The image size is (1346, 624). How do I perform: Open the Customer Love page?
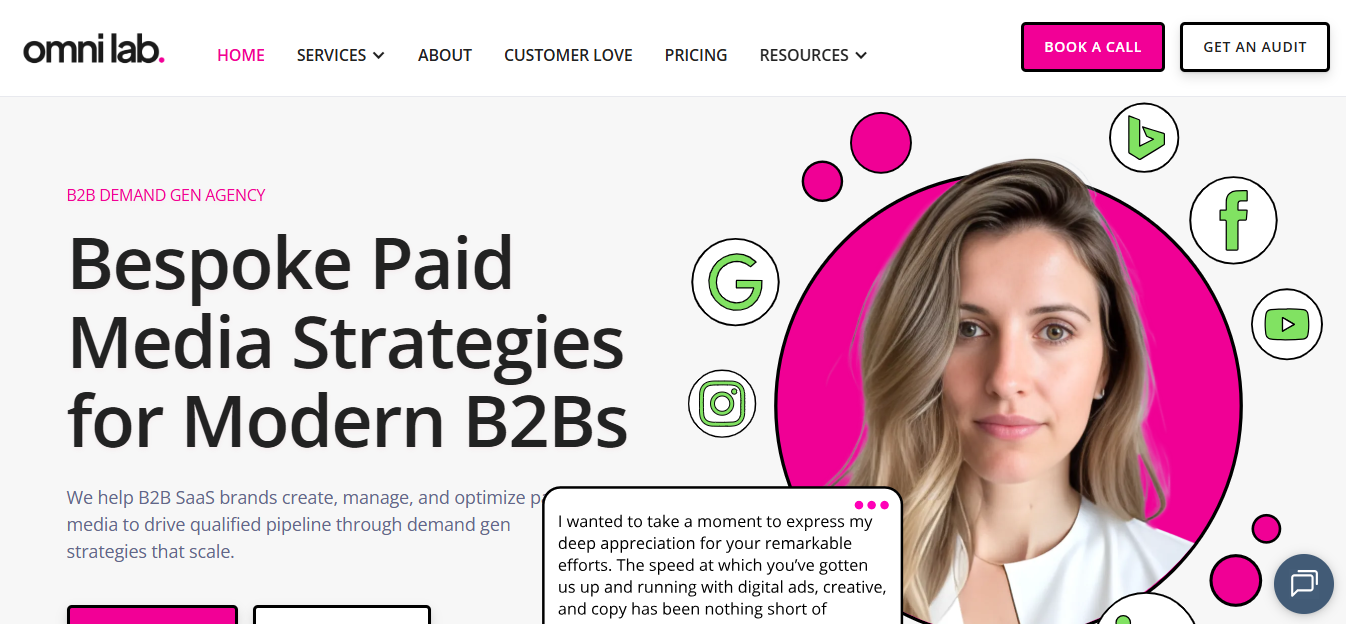click(x=568, y=55)
